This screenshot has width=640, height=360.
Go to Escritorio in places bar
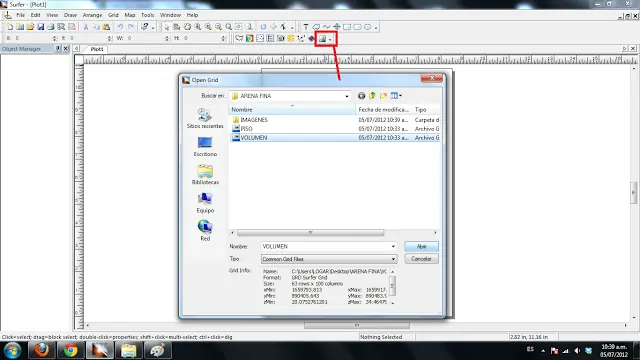[x=205, y=147]
